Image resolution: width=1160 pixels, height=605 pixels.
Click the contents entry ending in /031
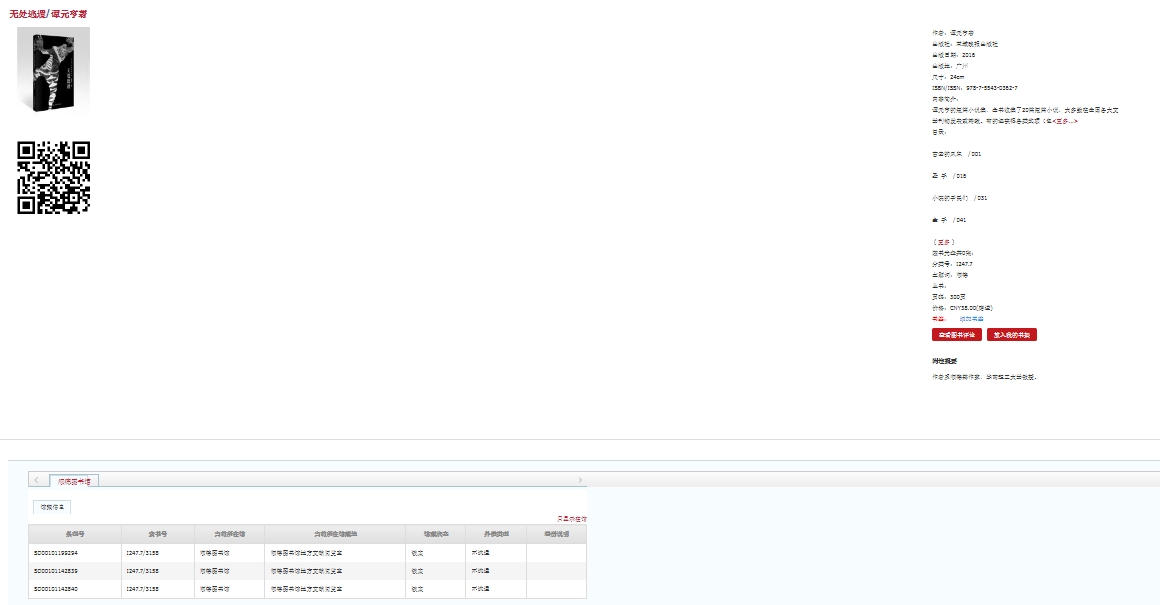pyautogui.click(x=960, y=198)
